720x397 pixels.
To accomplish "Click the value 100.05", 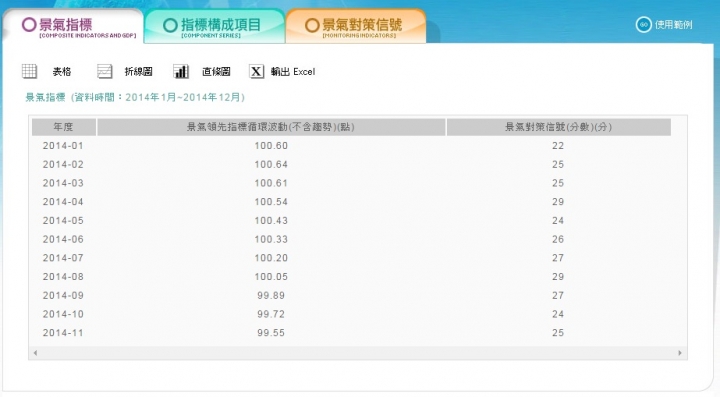I will coord(271,277).
